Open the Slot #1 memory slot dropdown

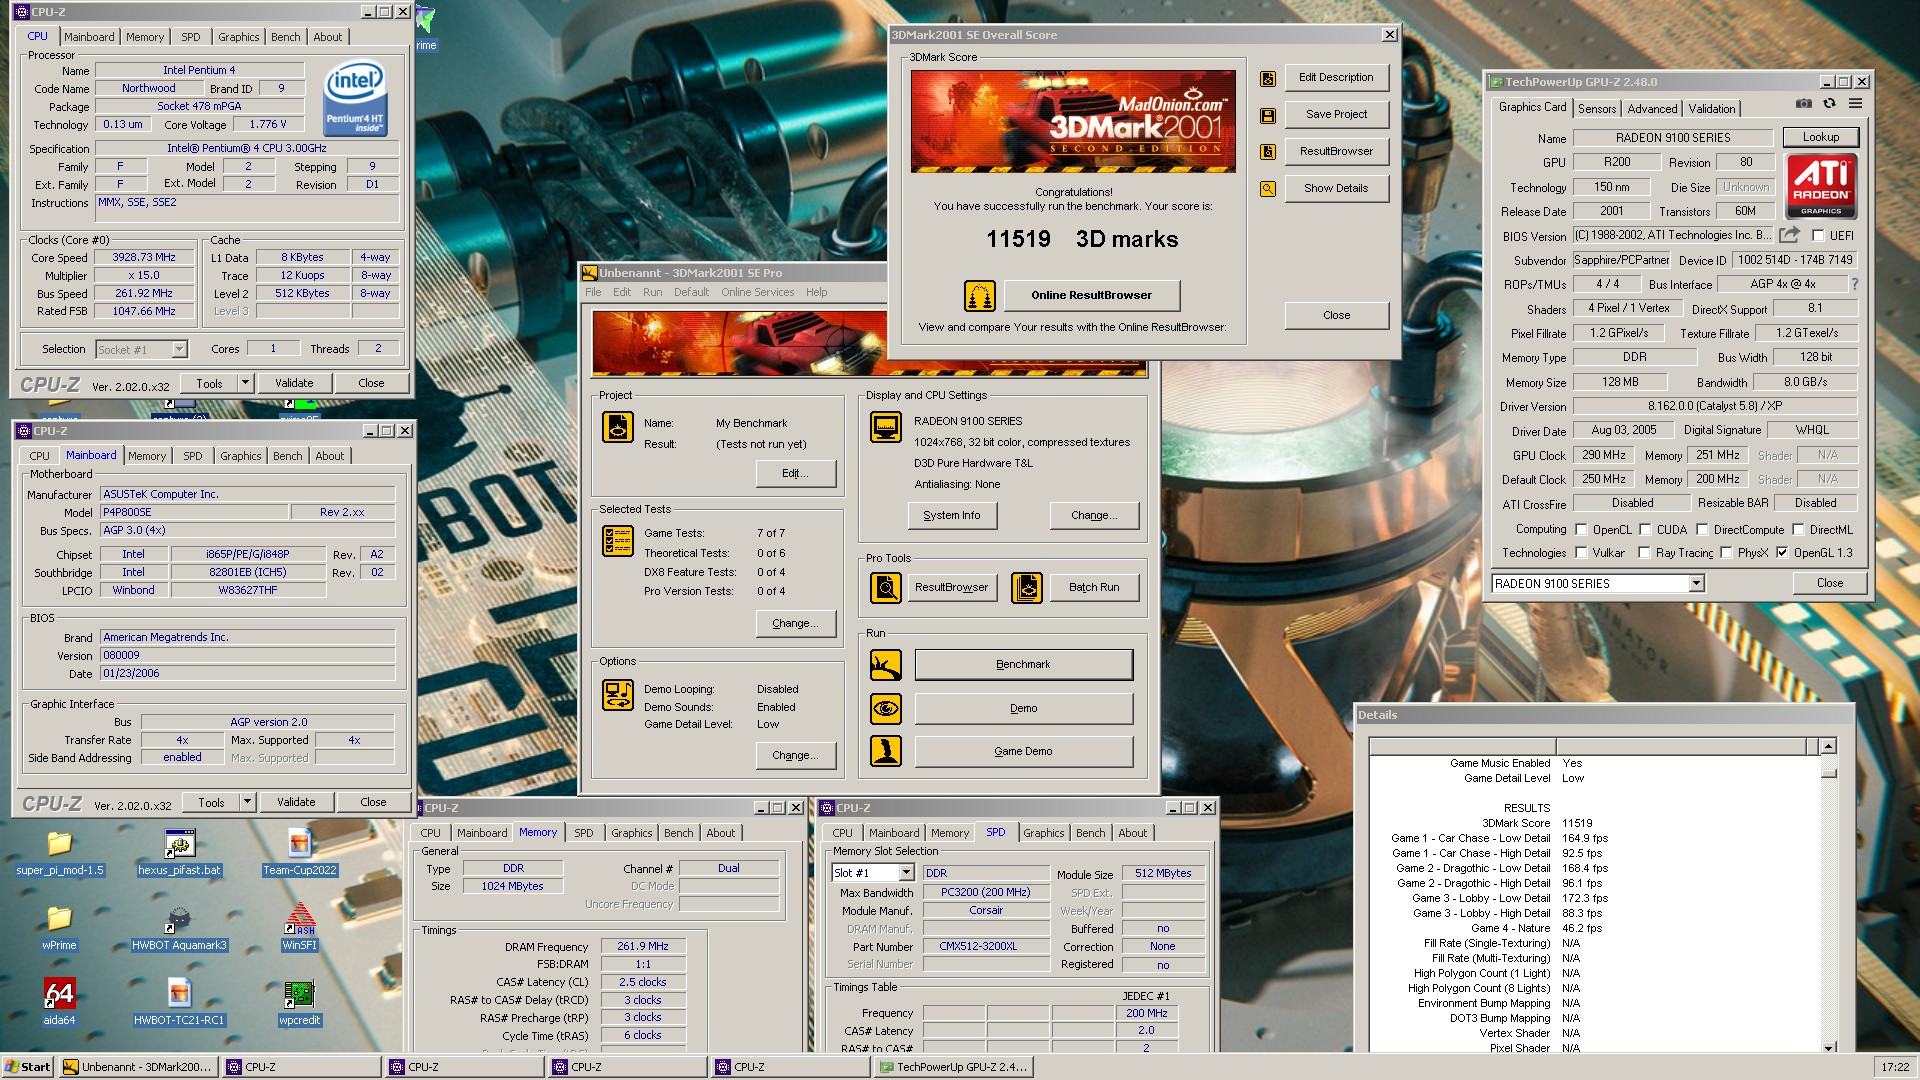tap(905, 873)
